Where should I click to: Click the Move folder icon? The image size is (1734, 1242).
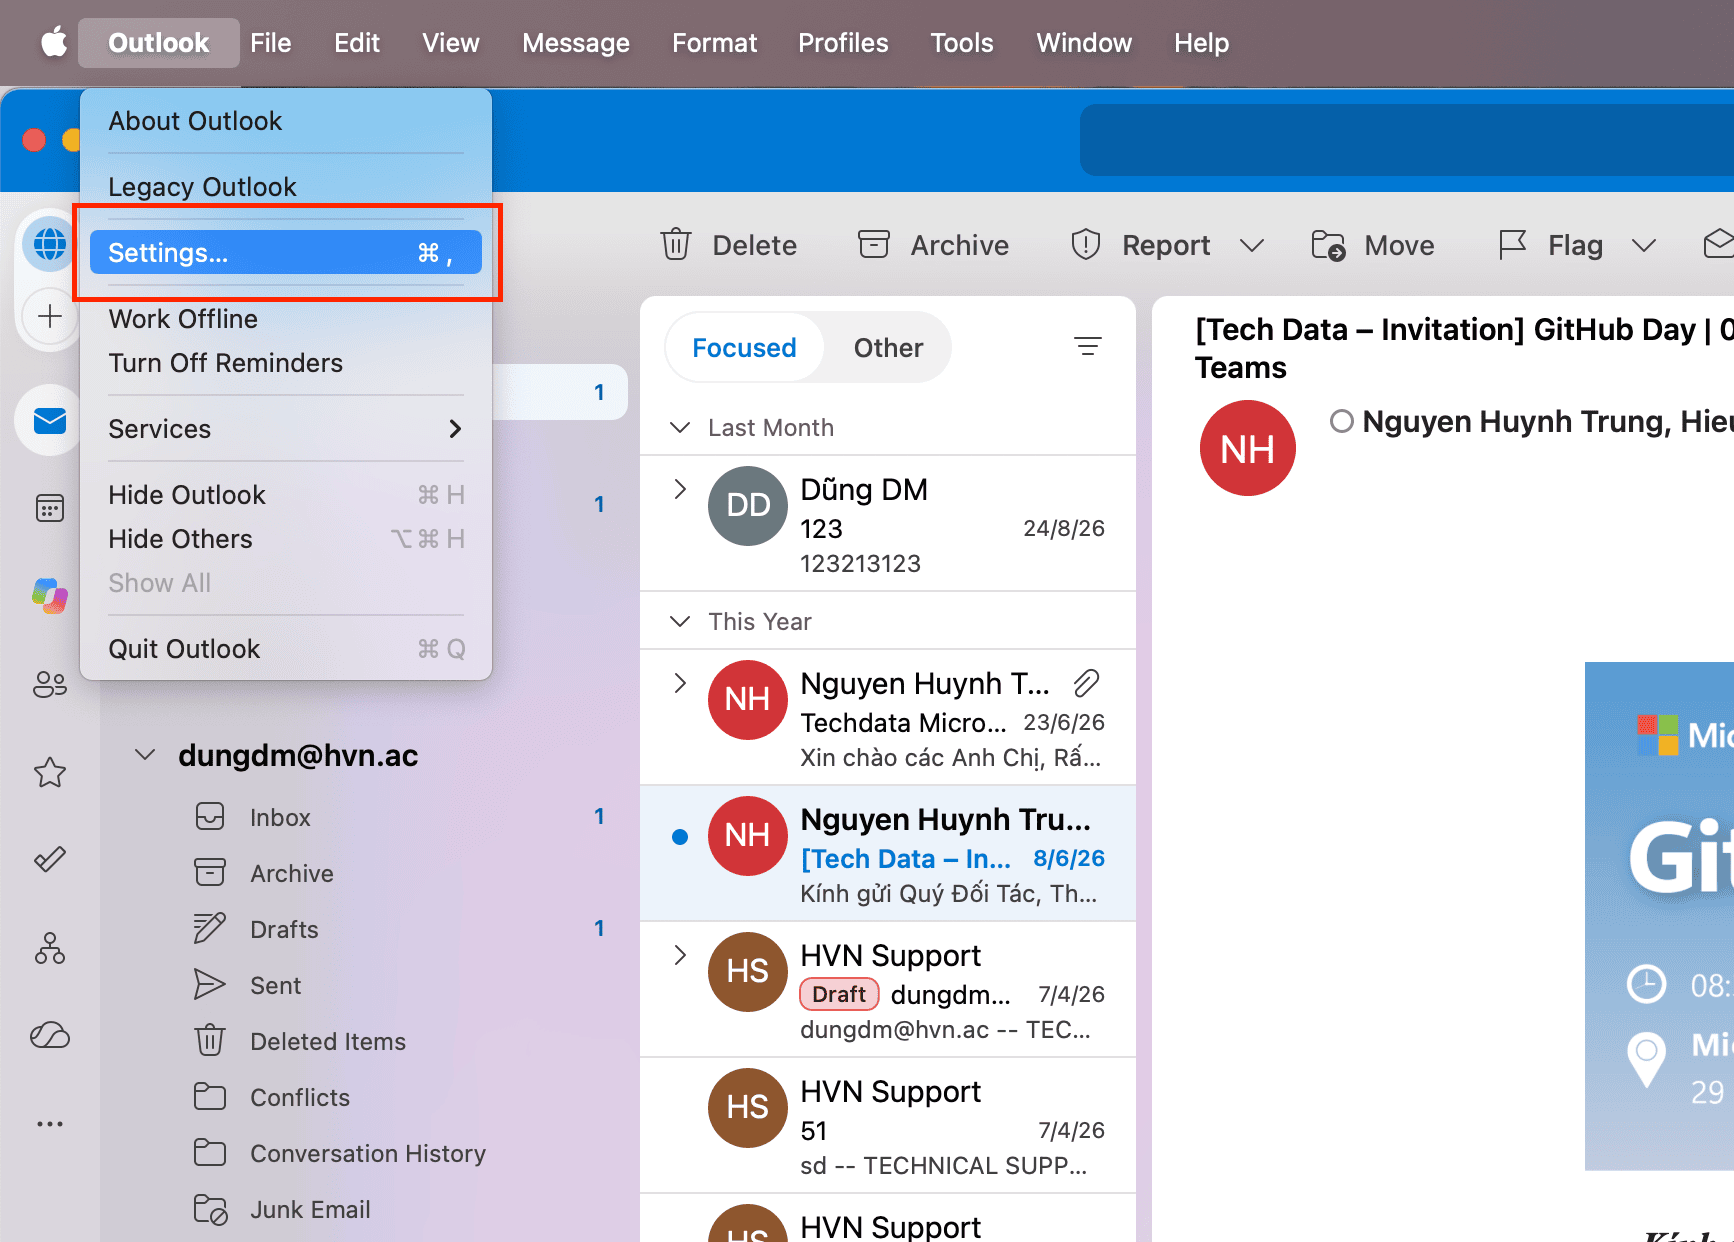tap(1328, 245)
